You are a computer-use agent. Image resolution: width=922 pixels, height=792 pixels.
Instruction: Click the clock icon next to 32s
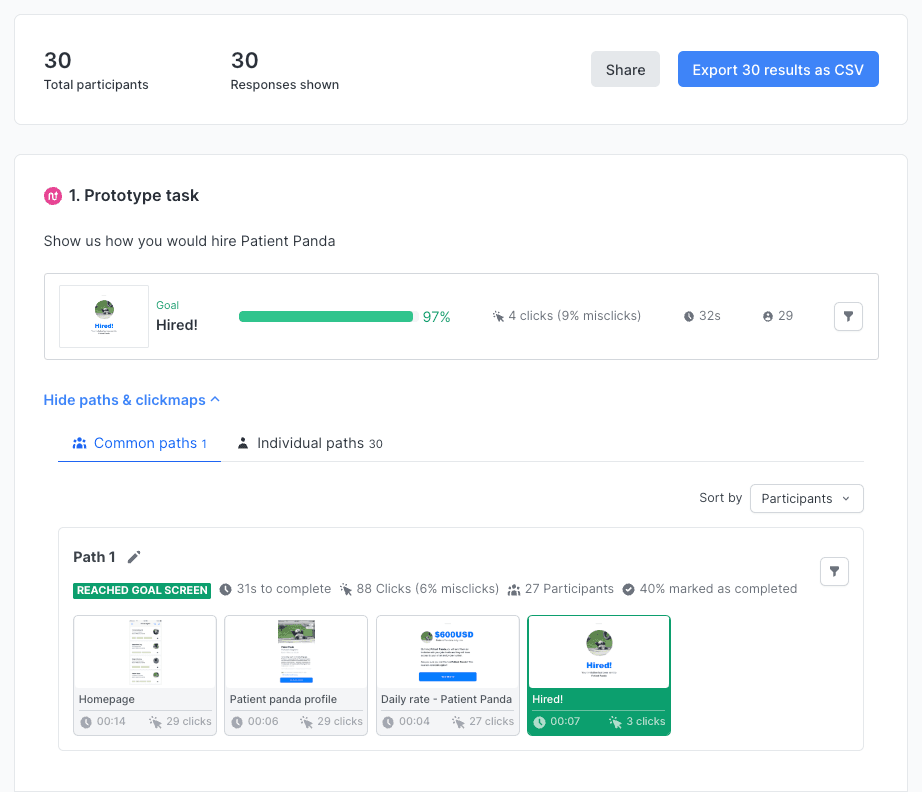pyautogui.click(x=688, y=315)
